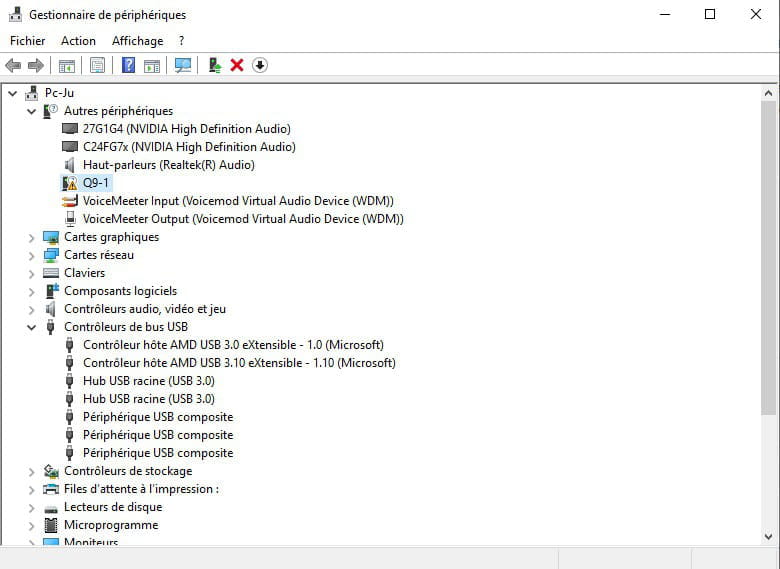Click the back arrow in the toolbar
780x569 pixels.
[x=13, y=65]
